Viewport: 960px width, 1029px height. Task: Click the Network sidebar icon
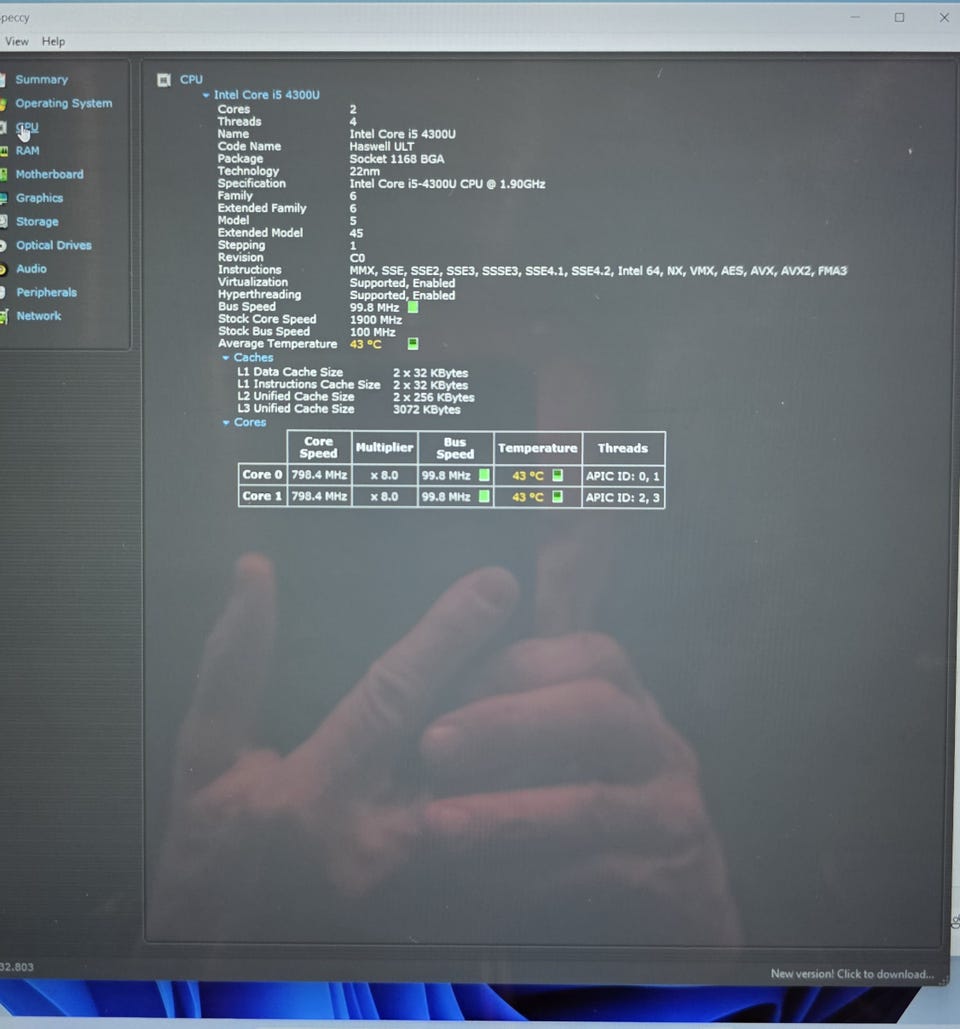(x=3, y=316)
